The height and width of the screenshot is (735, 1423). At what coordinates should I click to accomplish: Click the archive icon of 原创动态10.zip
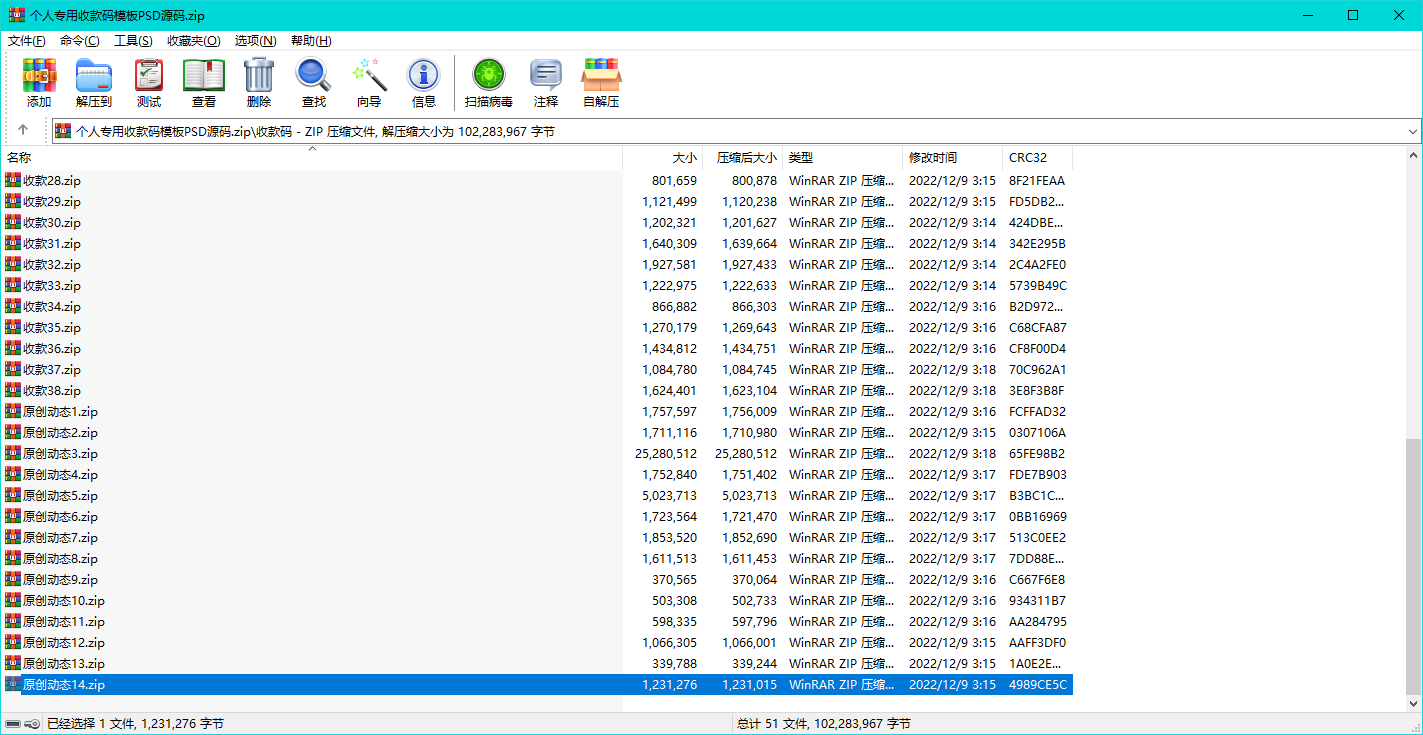tap(13, 600)
